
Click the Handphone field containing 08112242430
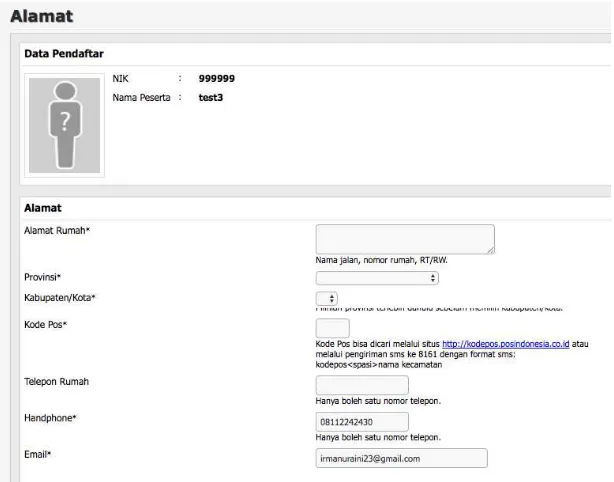(x=362, y=422)
